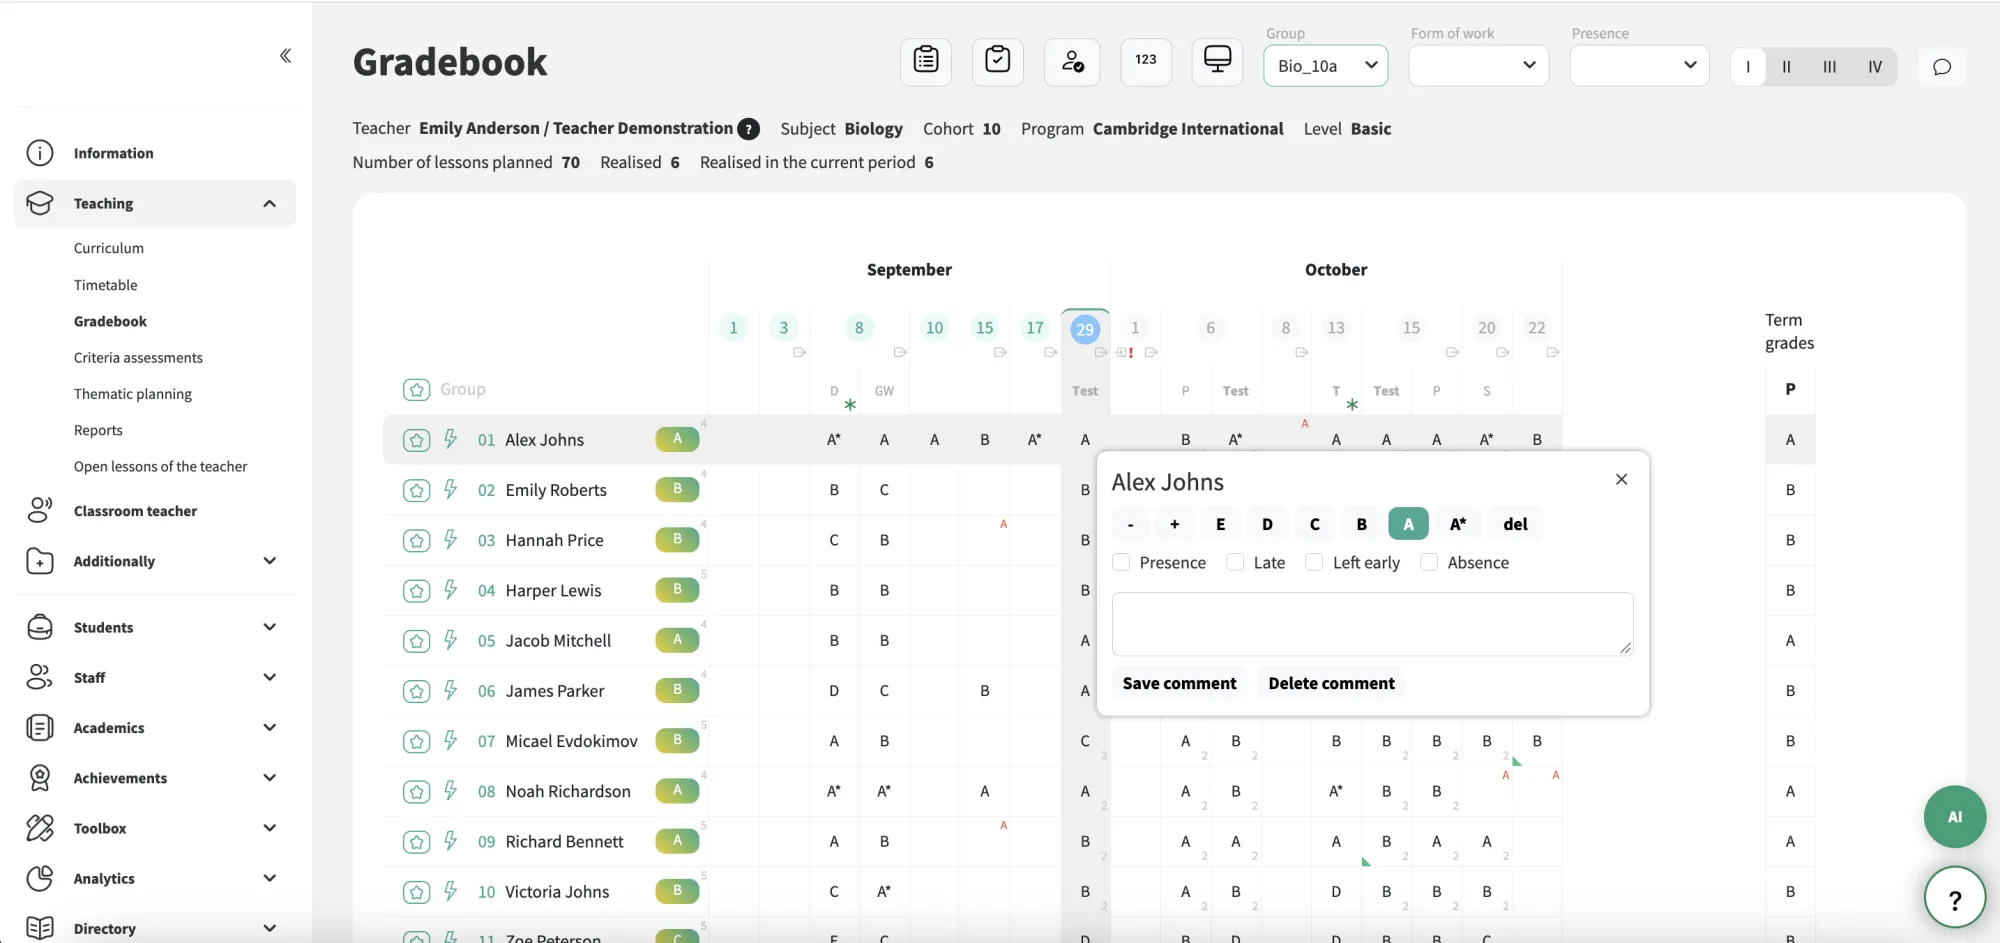Screen dimensions: 2000x943
Task: Click the help icon next to Teacher Demonstration
Action: point(748,129)
